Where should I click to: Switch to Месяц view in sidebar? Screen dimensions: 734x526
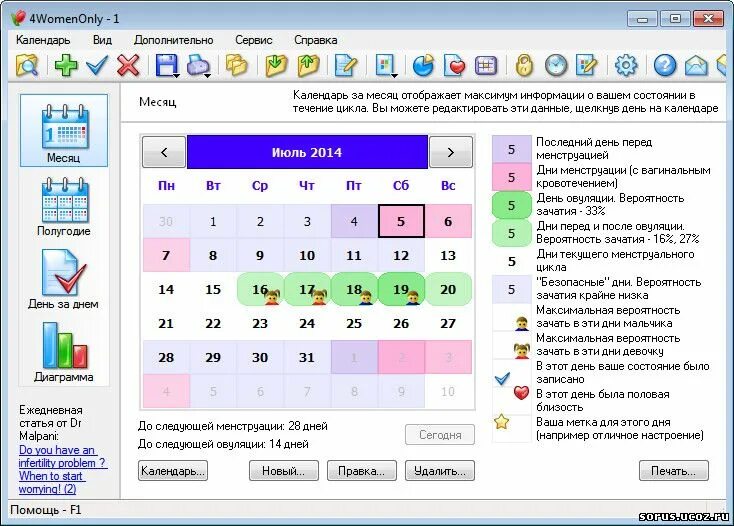click(x=64, y=131)
